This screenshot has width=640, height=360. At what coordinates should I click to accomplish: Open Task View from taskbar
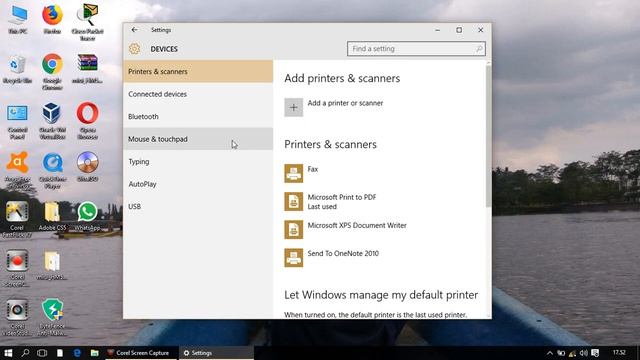(42, 353)
